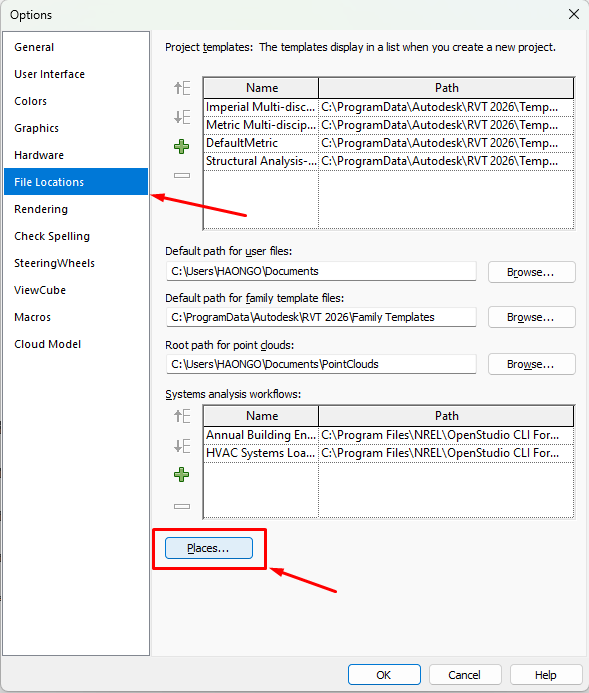Click Path header in project templates table
The width and height of the screenshot is (589, 693).
(446, 88)
